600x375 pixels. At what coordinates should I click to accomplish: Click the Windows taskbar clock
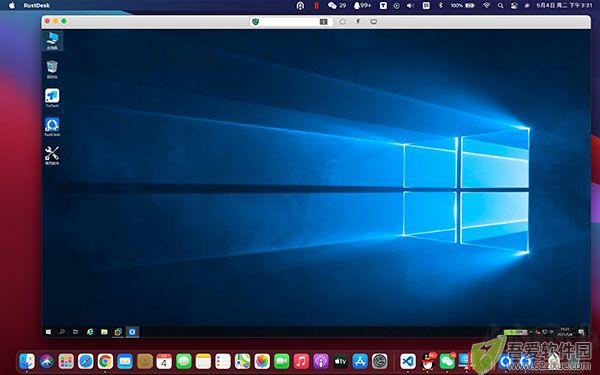point(564,332)
